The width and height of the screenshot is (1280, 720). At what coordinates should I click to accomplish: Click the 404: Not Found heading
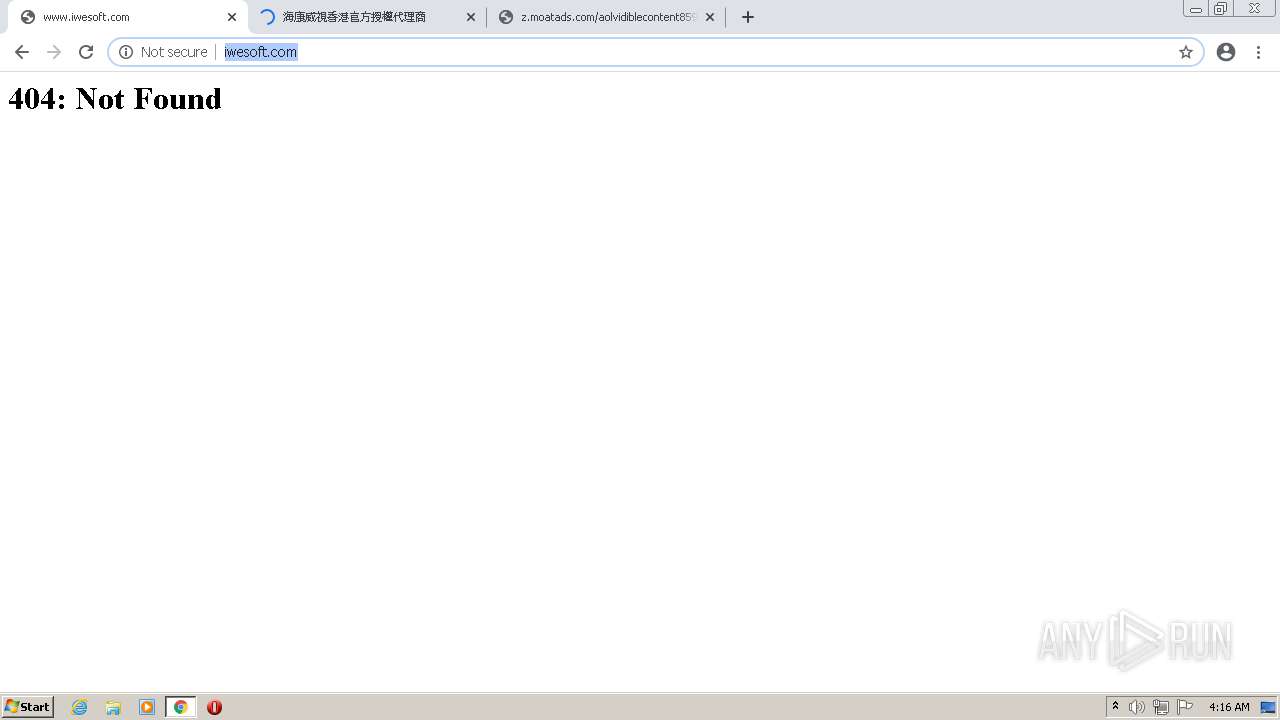[x=115, y=98]
